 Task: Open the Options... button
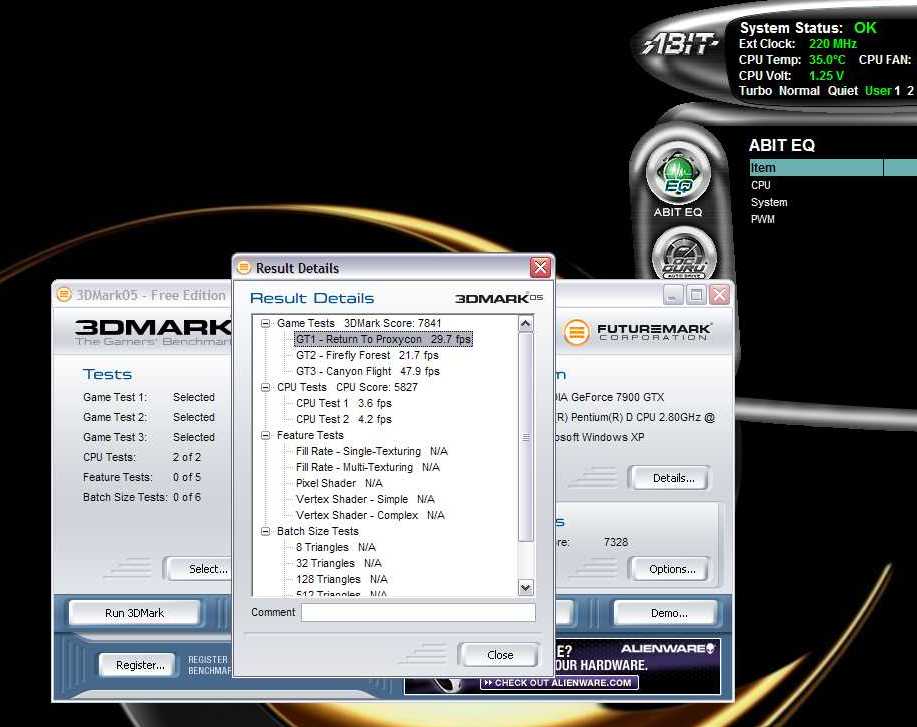click(x=671, y=568)
